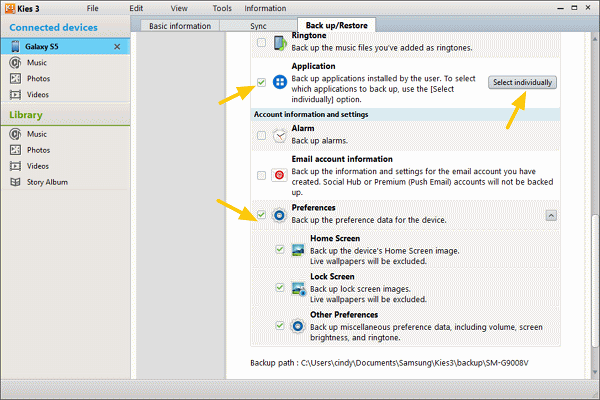This screenshot has width=600, height=400.
Task: Collapse the Preferences section arrow
Action: [551, 216]
